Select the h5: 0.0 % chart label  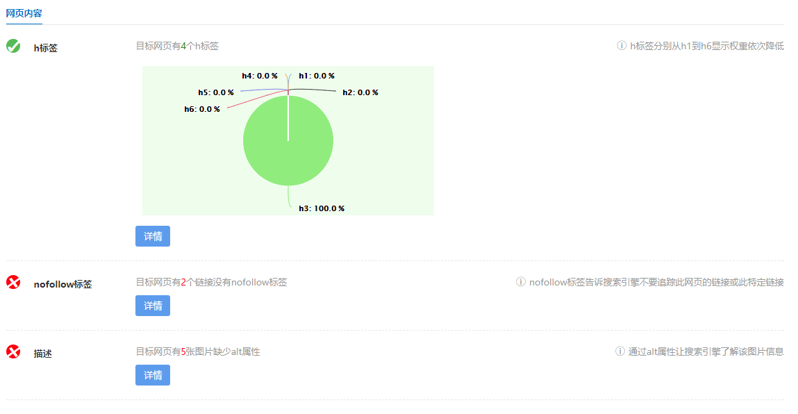[216, 93]
